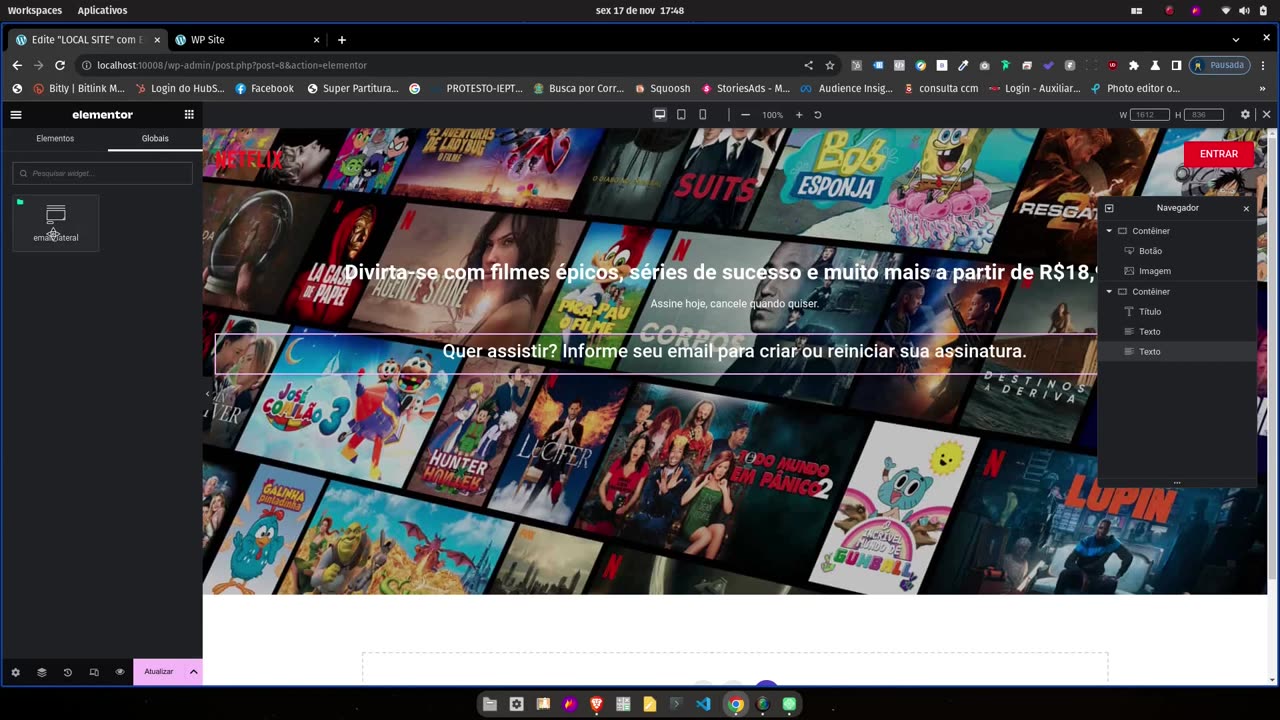
Task: Open the Elementor widgets grid icon
Action: pos(189,114)
